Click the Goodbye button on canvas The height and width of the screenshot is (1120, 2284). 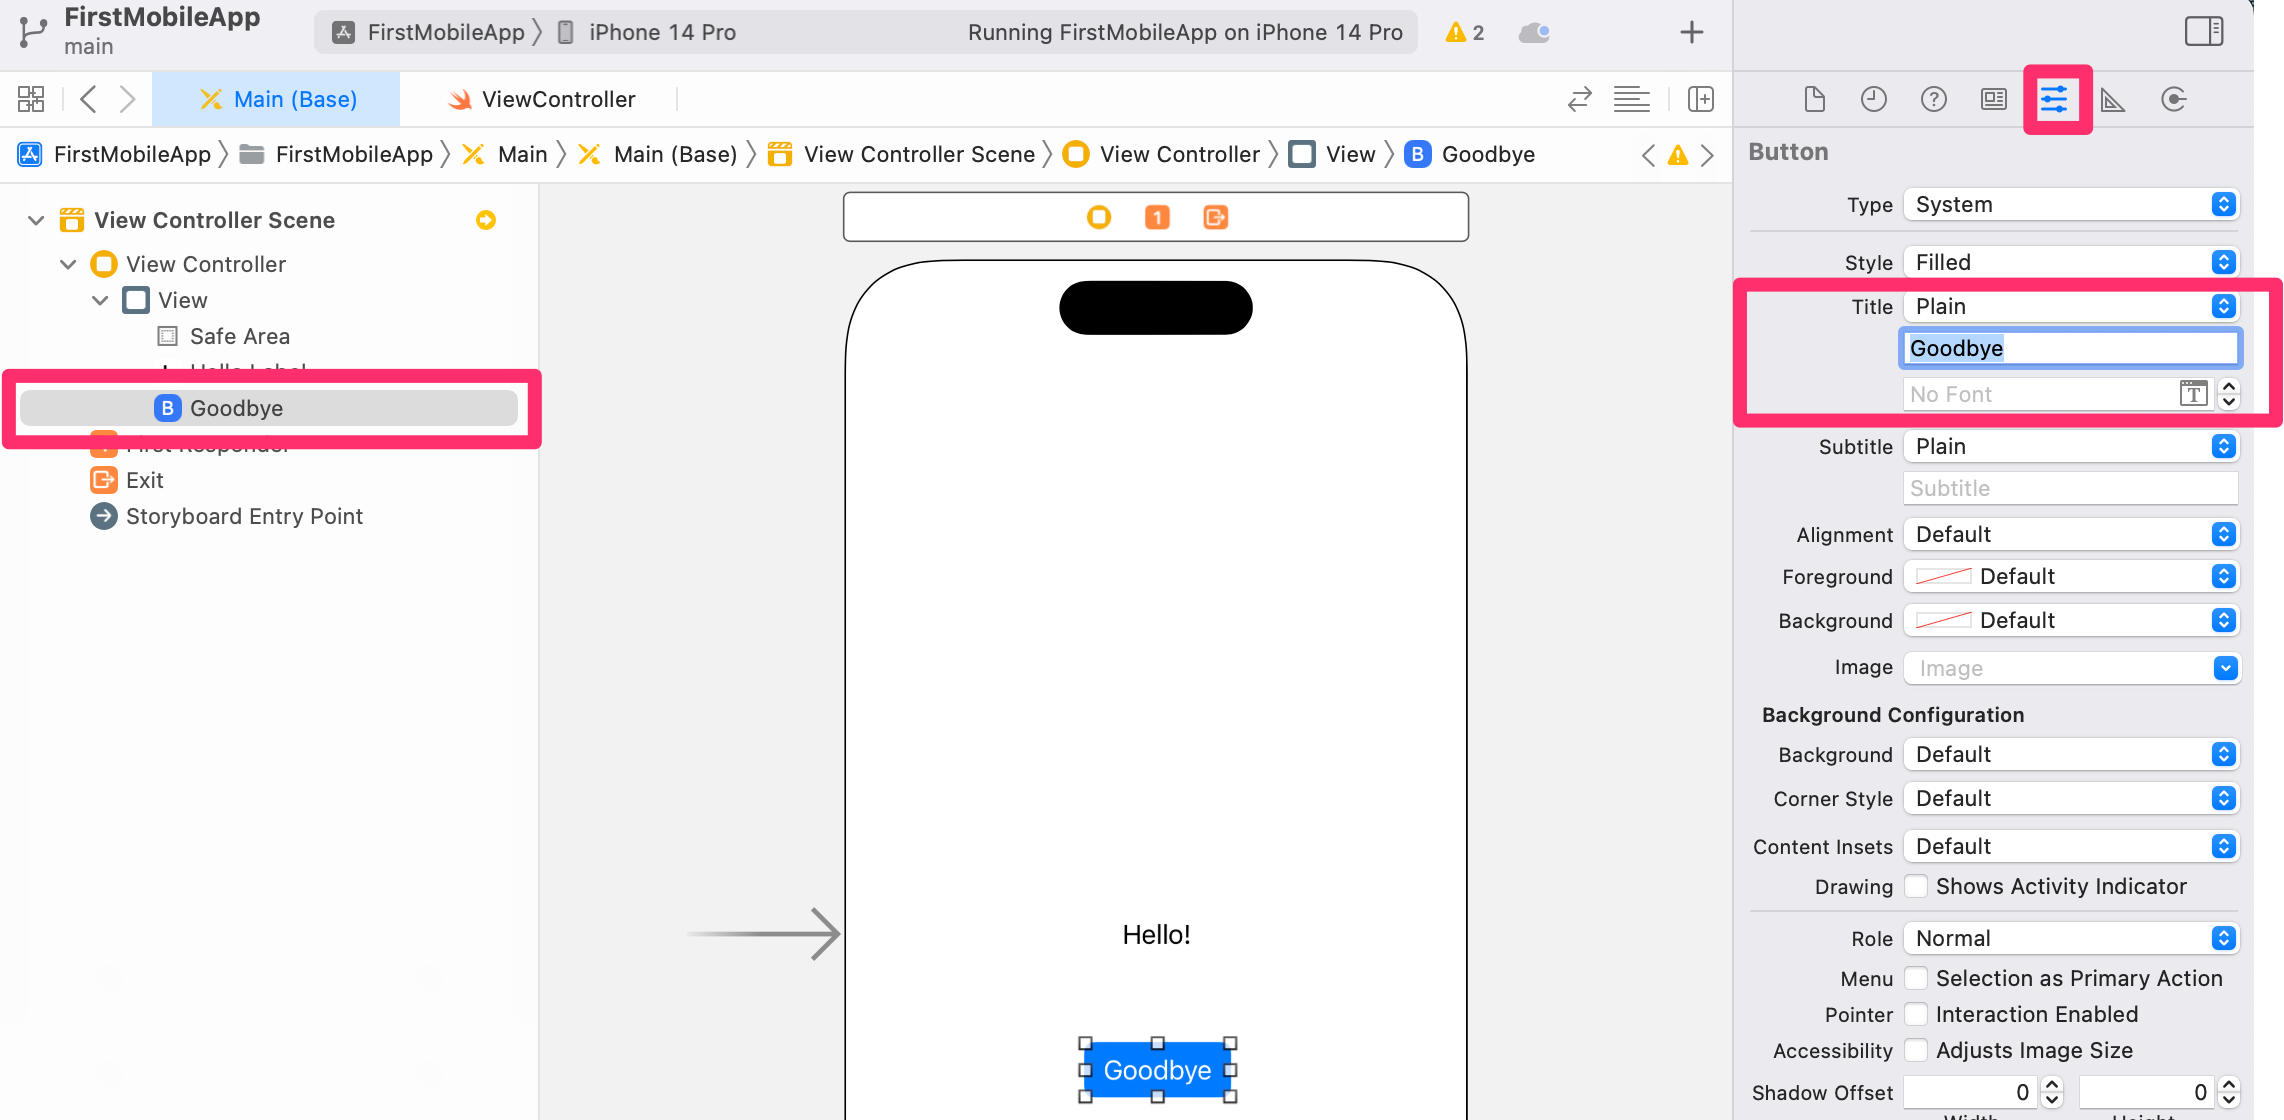click(1158, 1069)
